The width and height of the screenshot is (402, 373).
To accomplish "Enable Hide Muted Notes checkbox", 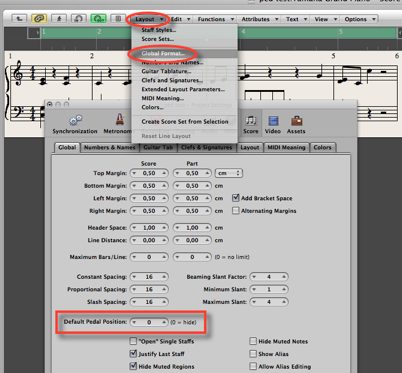I will pyautogui.click(x=253, y=341).
